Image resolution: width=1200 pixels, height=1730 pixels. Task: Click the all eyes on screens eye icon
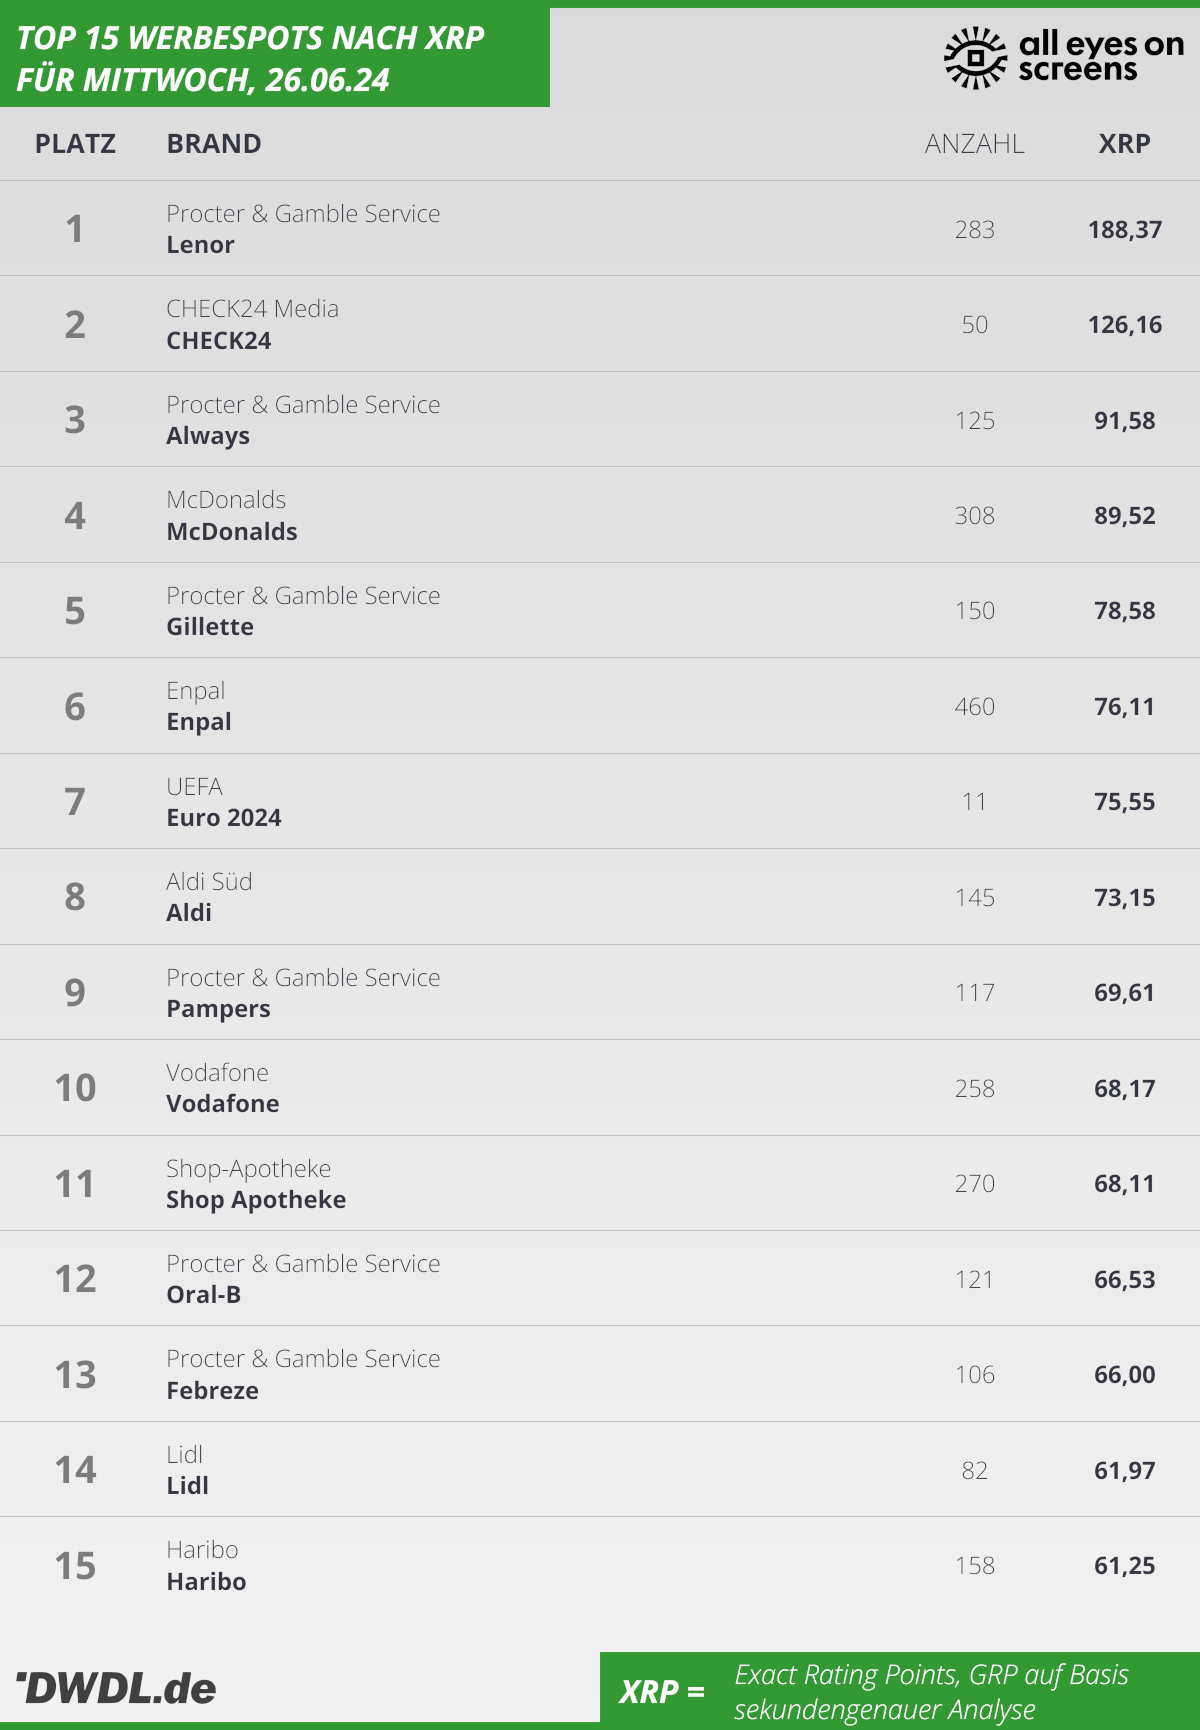pyautogui.click(x=974, y=58)
